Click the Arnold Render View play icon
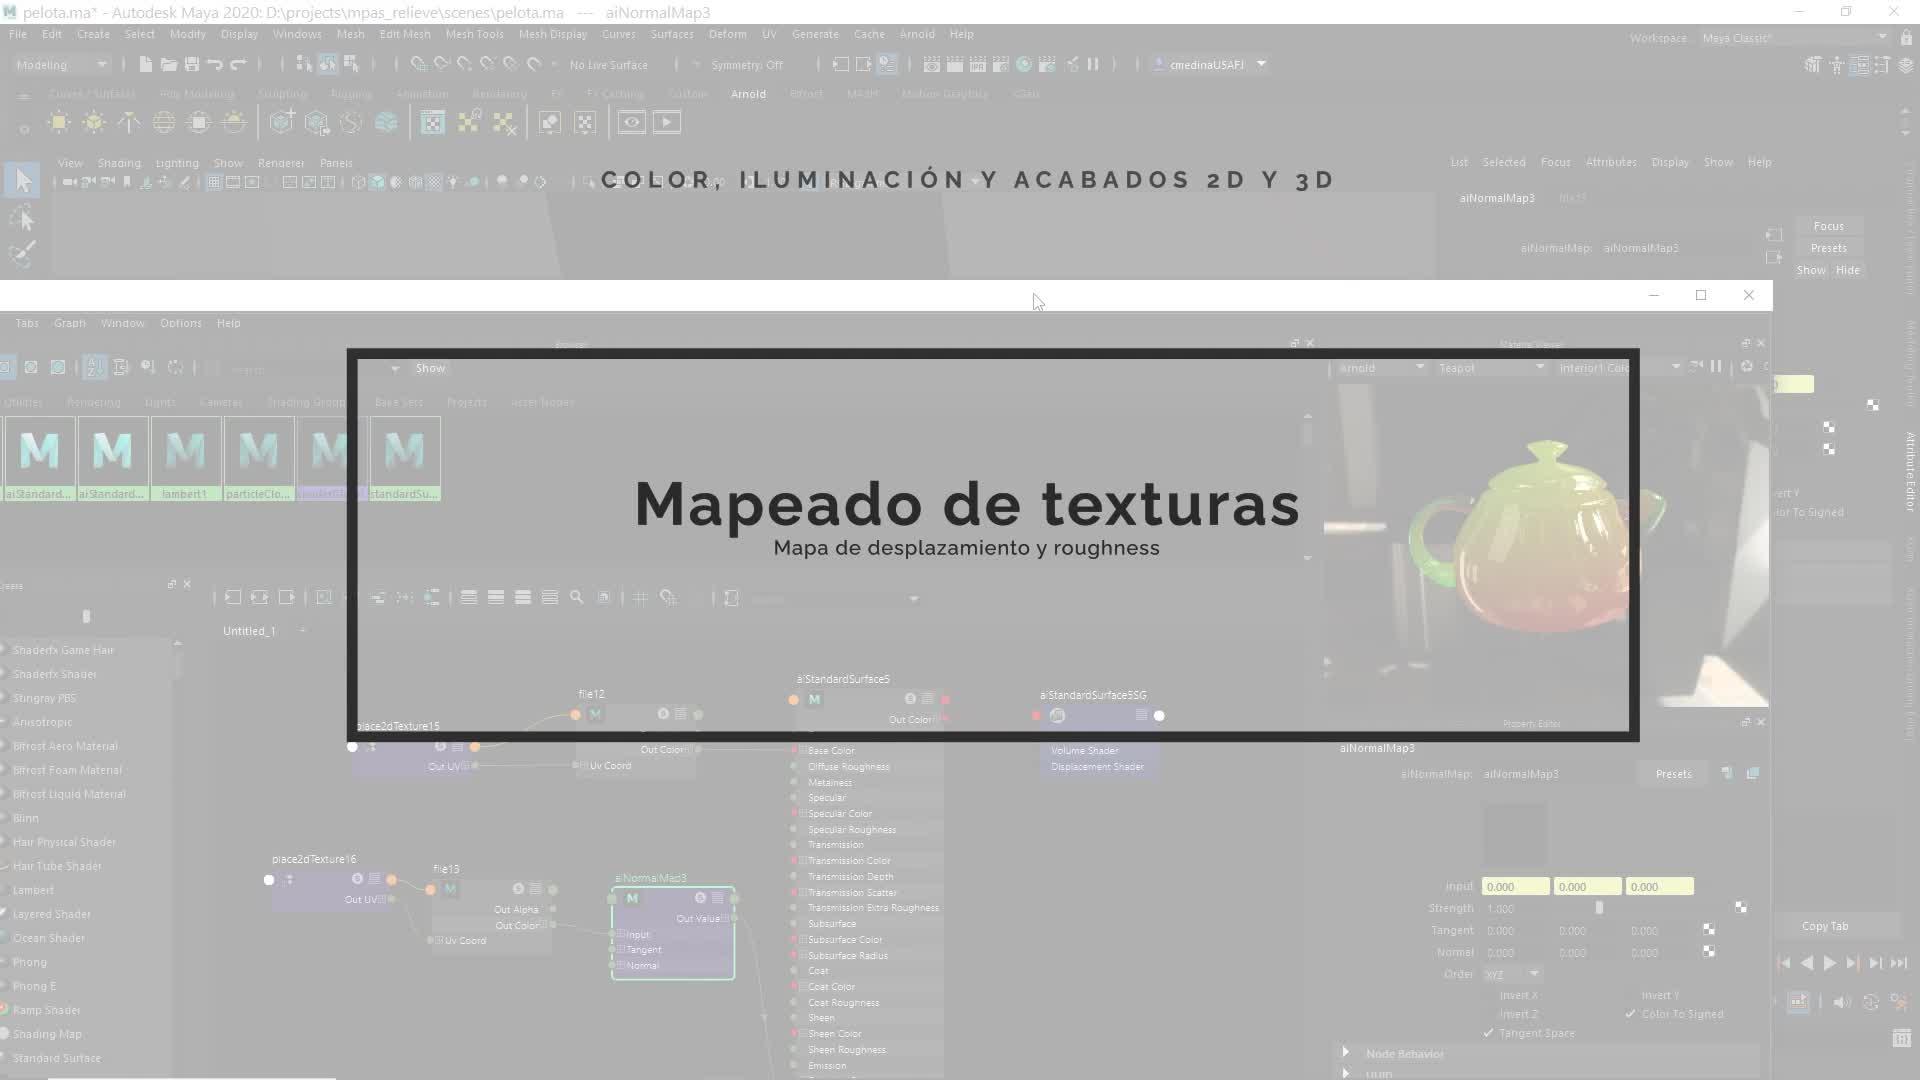The width and height of the screenshot is (1920, 1080). point(667,122)
